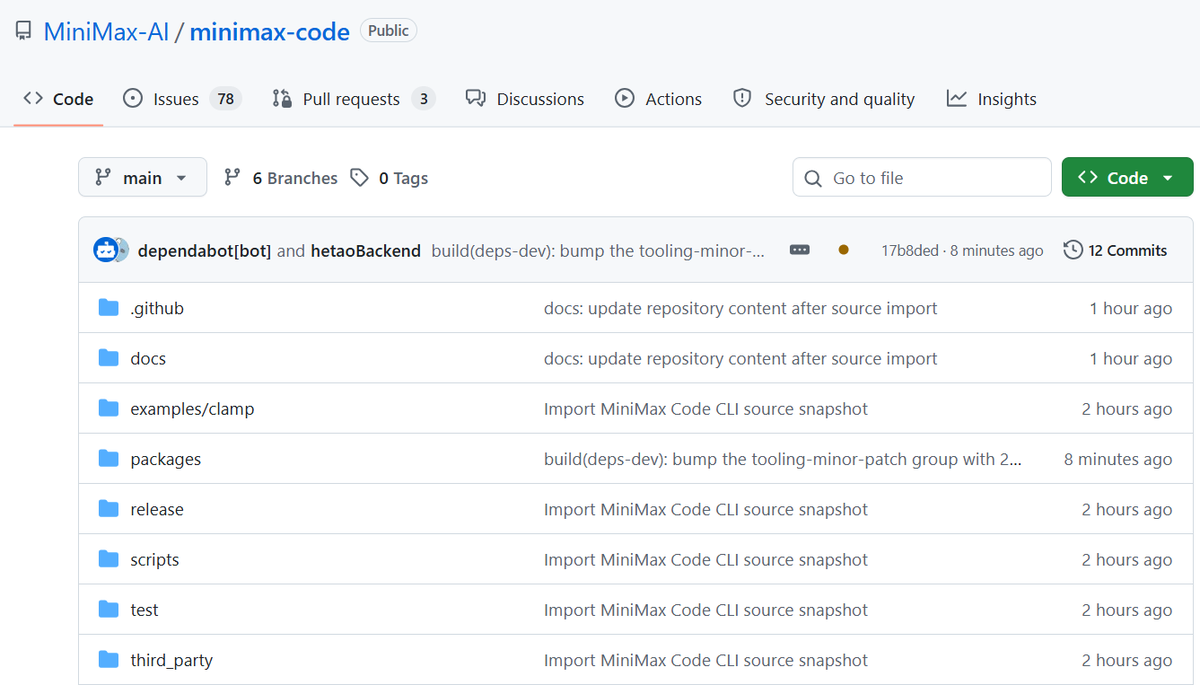Open the examples/clamp folder
1200x685 pixels.
192,409
